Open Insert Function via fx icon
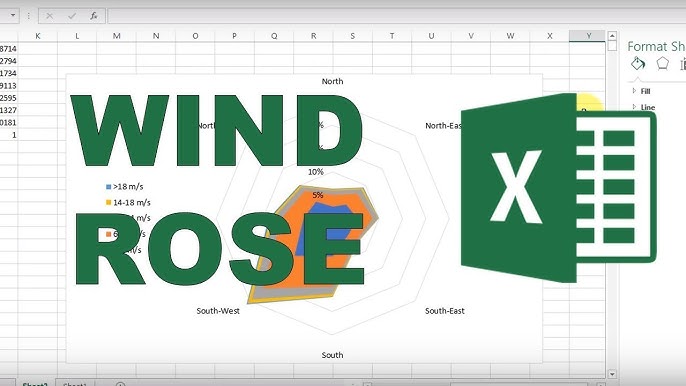Image resolution: width=686 pixels, height=386 pixels. pyautogui.click(x=94, y=16)
